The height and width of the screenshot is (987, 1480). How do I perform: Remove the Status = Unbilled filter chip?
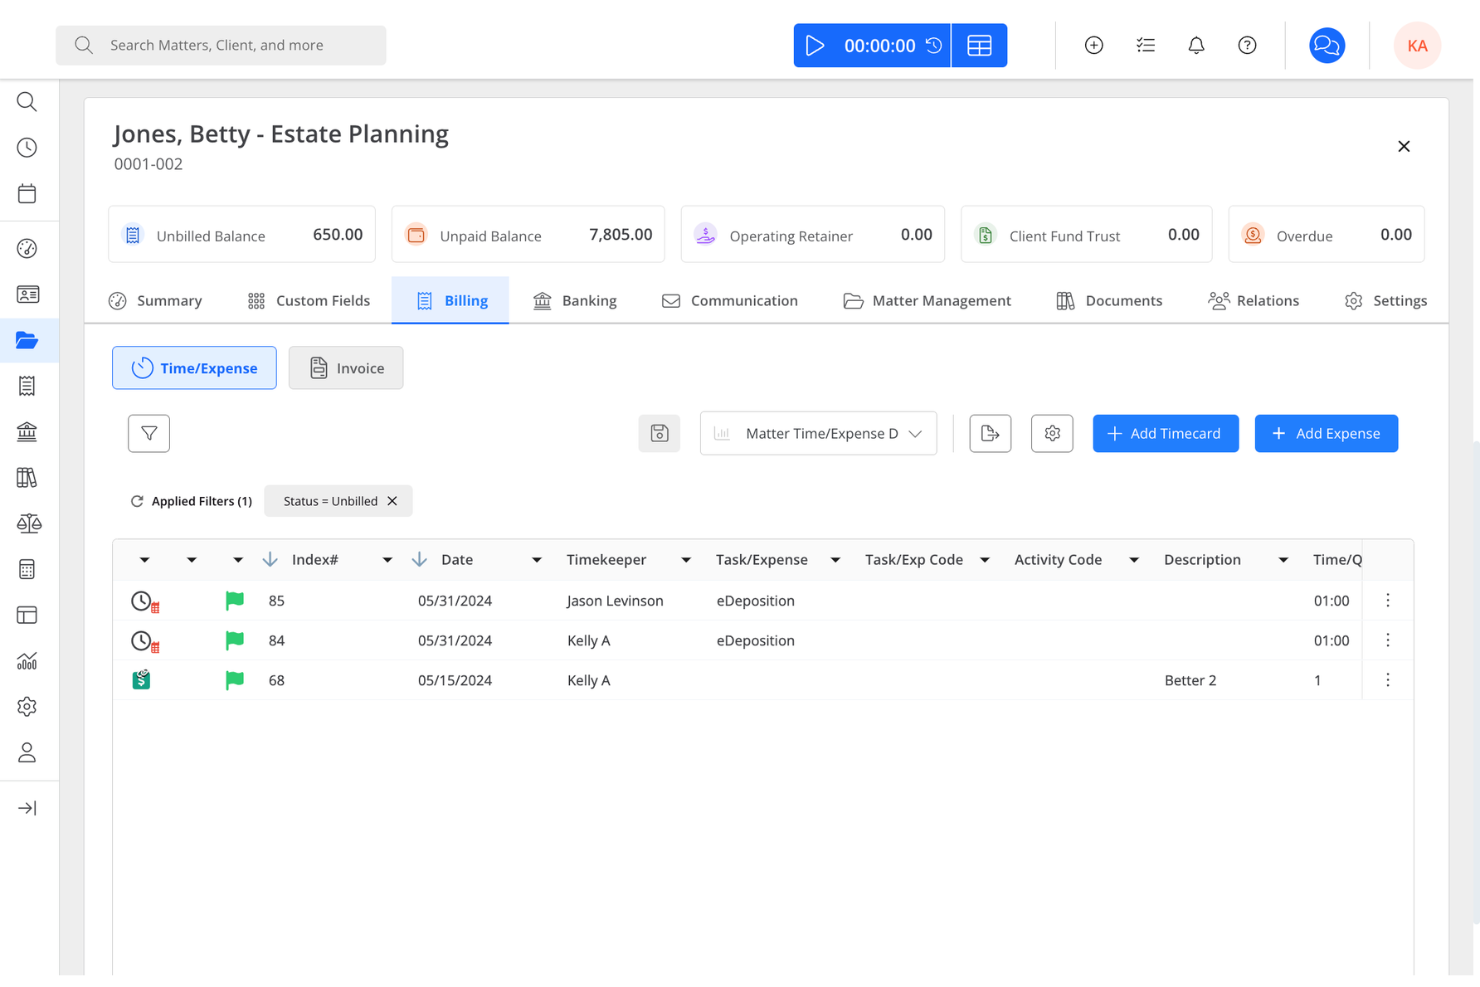[392, 501]
